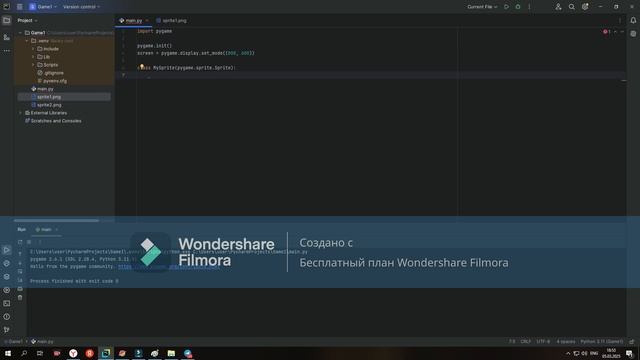Open the AI assistant icon in right sidebar
Image resolution: width=640 pixels, height=360 pixels.
coord(633,34)
